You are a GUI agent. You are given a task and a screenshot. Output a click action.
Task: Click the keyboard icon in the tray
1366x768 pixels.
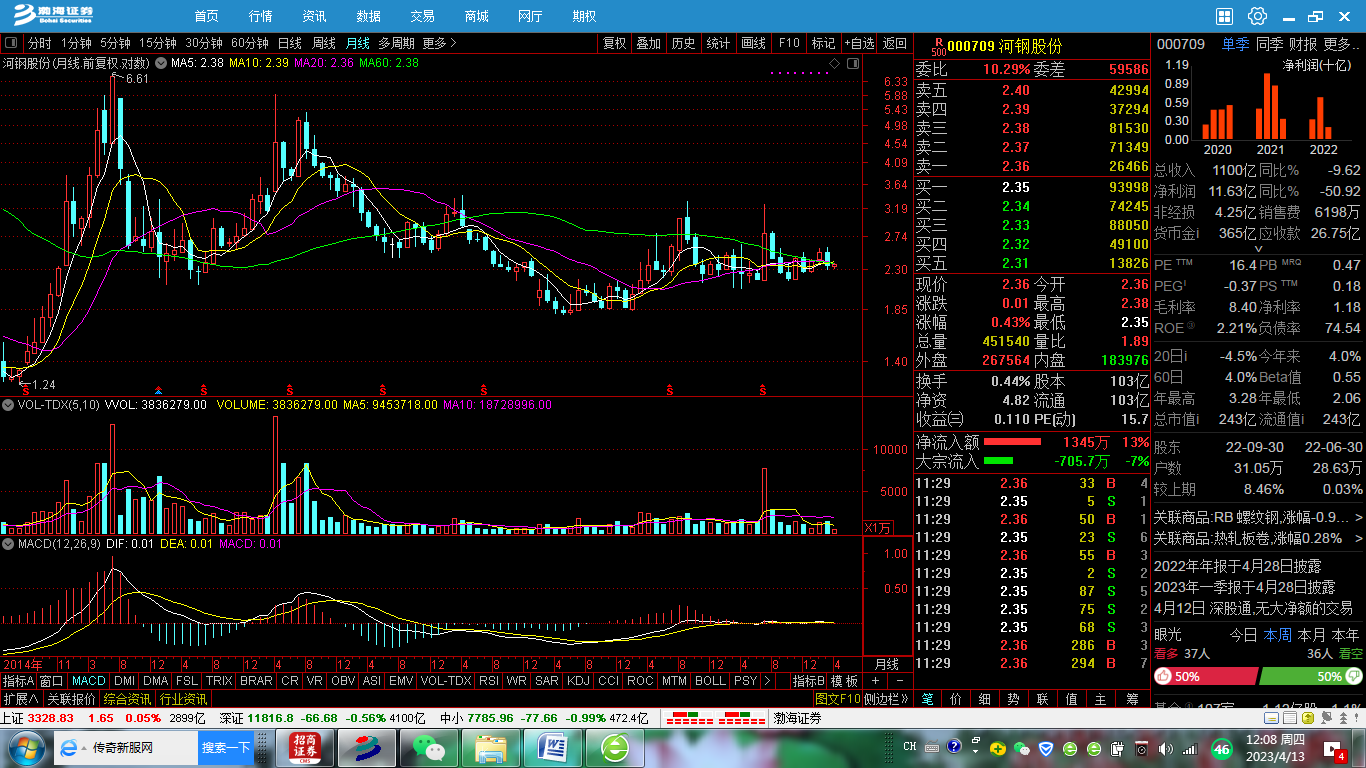933,748
